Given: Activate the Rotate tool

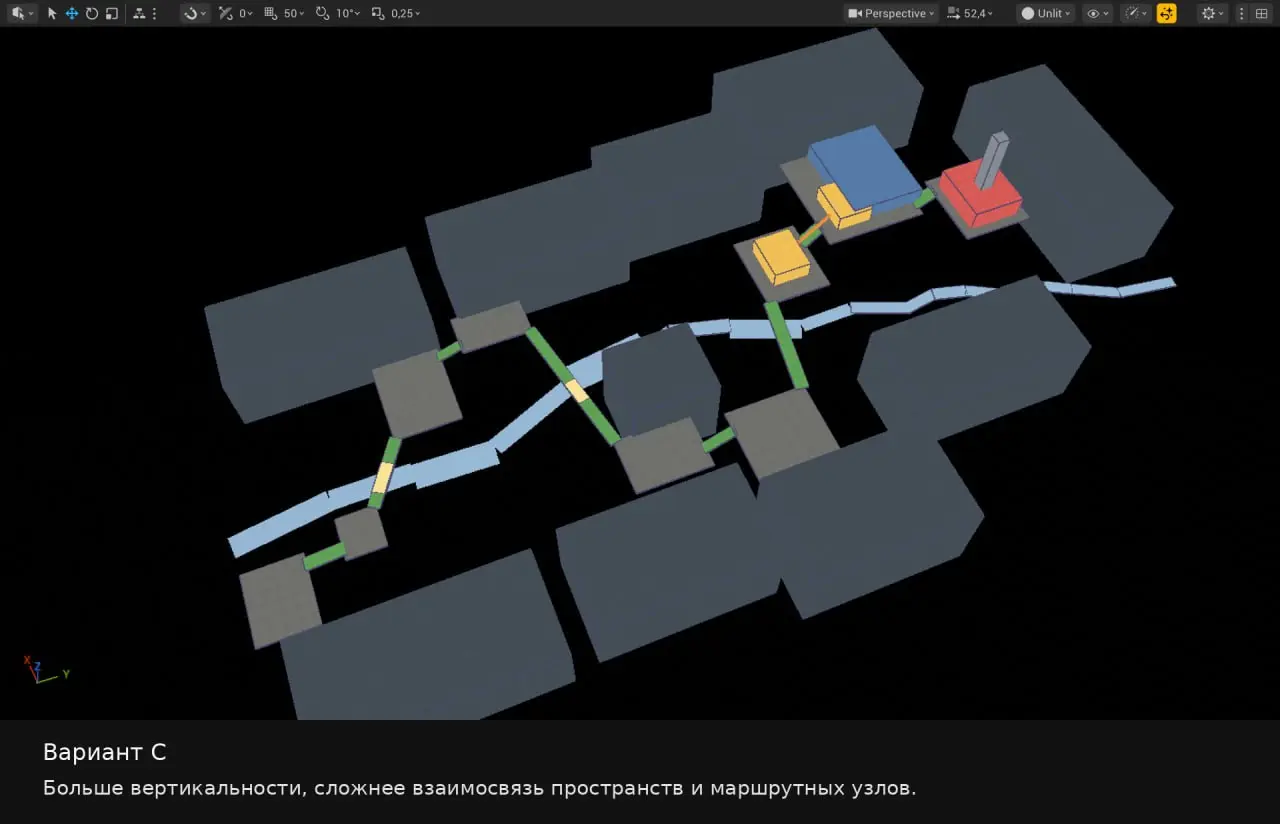Looking at the screenshot, I should coord(92,14).
